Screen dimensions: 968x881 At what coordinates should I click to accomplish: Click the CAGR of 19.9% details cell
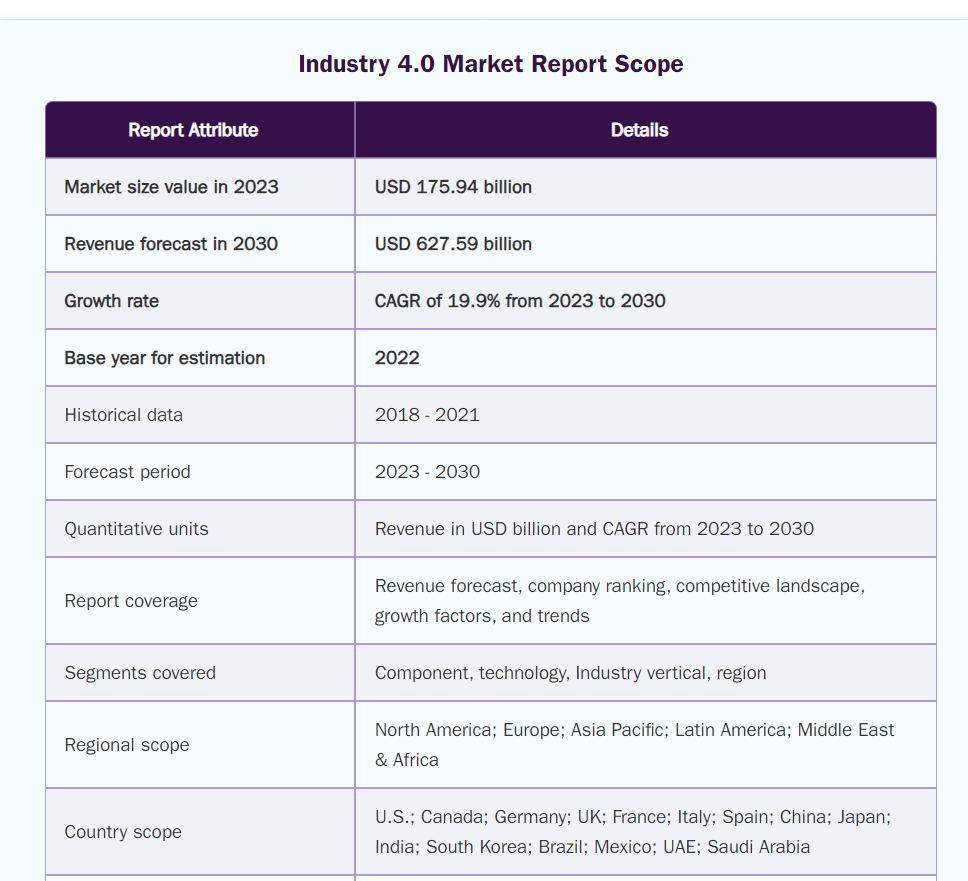click(520, 301)
